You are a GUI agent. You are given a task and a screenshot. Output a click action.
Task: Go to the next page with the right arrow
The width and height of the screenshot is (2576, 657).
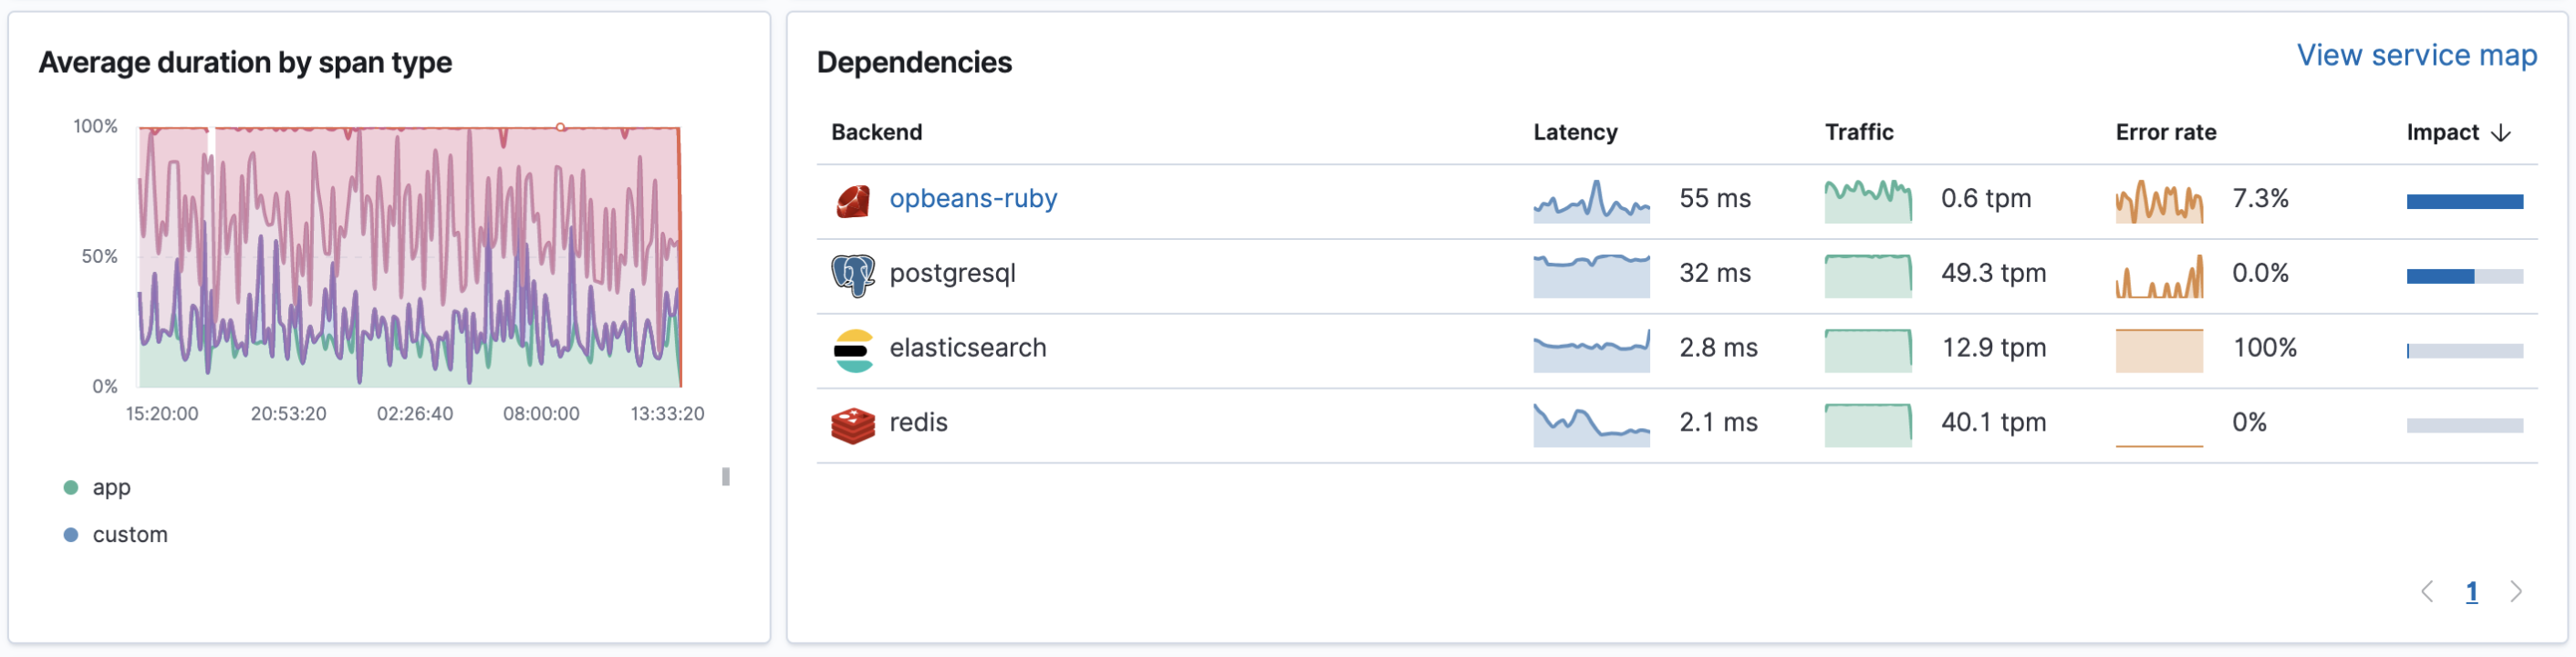point(2516,592)
